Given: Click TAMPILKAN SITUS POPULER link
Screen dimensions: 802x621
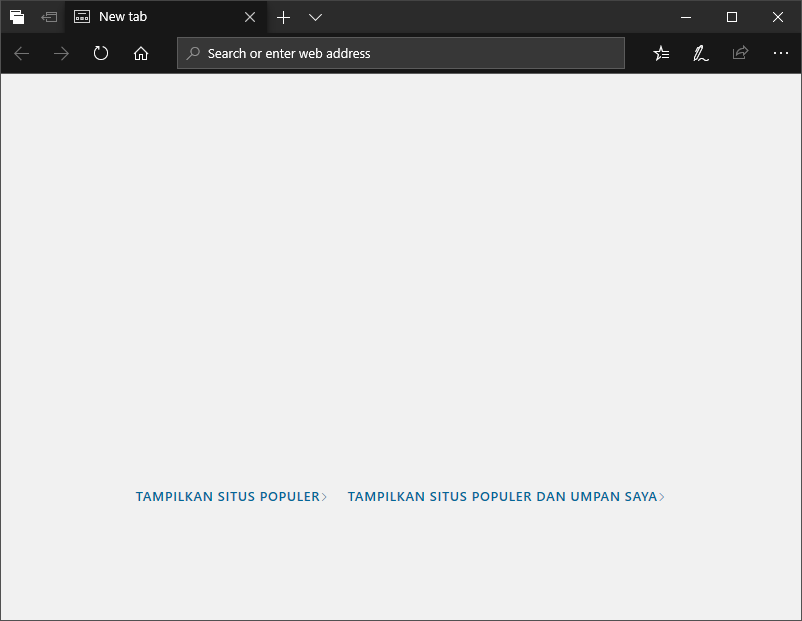Looking at the screenshot, I should click(x=231, y=496).
